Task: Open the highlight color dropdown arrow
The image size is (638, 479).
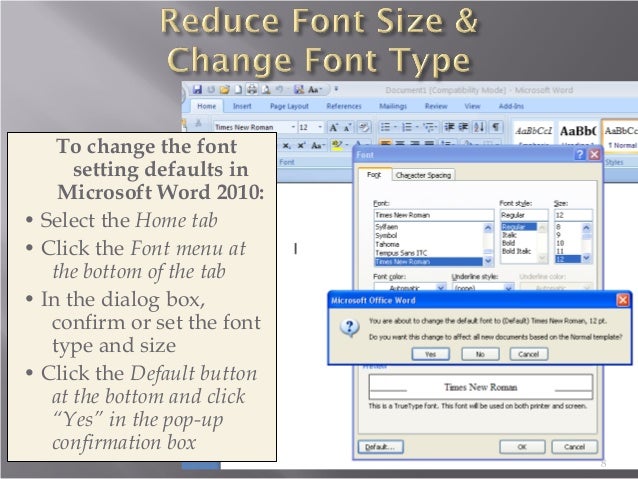Action: pyautogui.click(x=346, y=145)
